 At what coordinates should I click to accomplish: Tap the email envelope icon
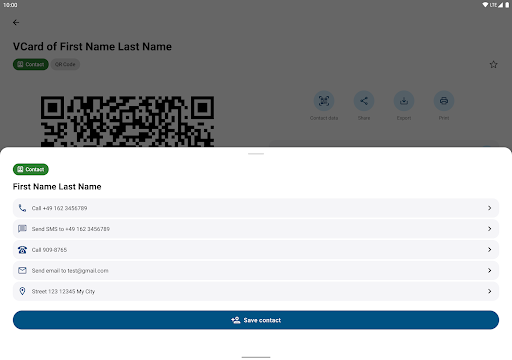click(x=22, y=270)
